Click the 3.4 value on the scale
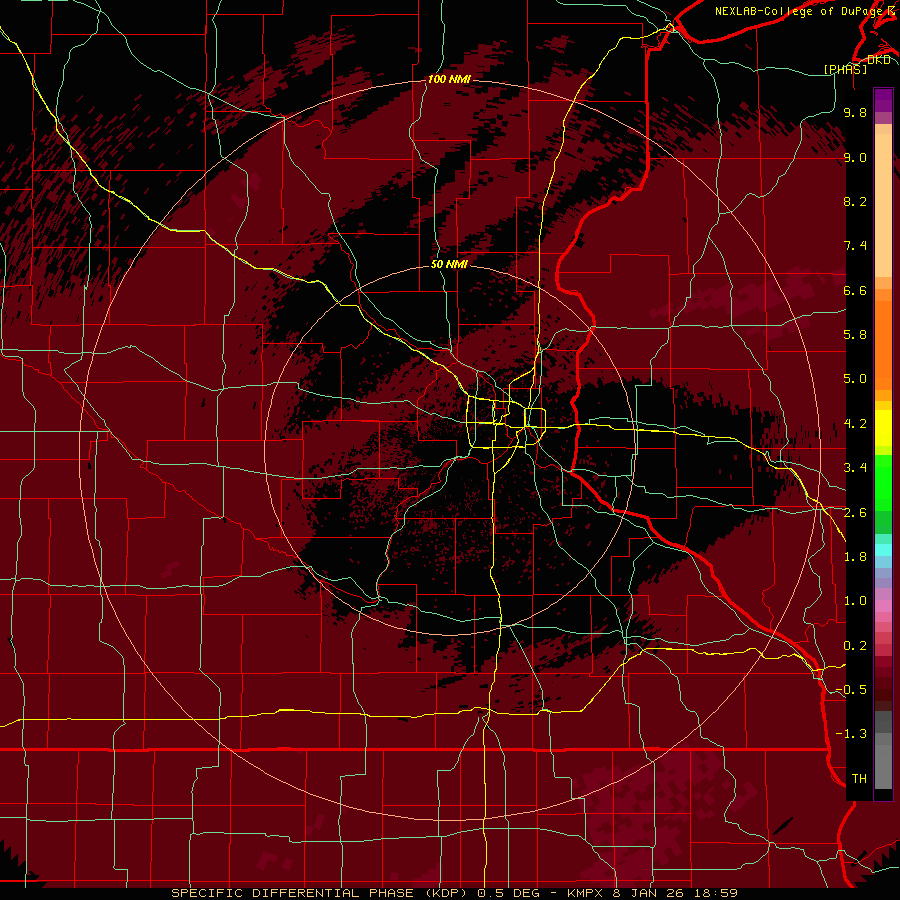Image resolution: width=900 pixels, height=900 pixels. [x=855, y=468]
